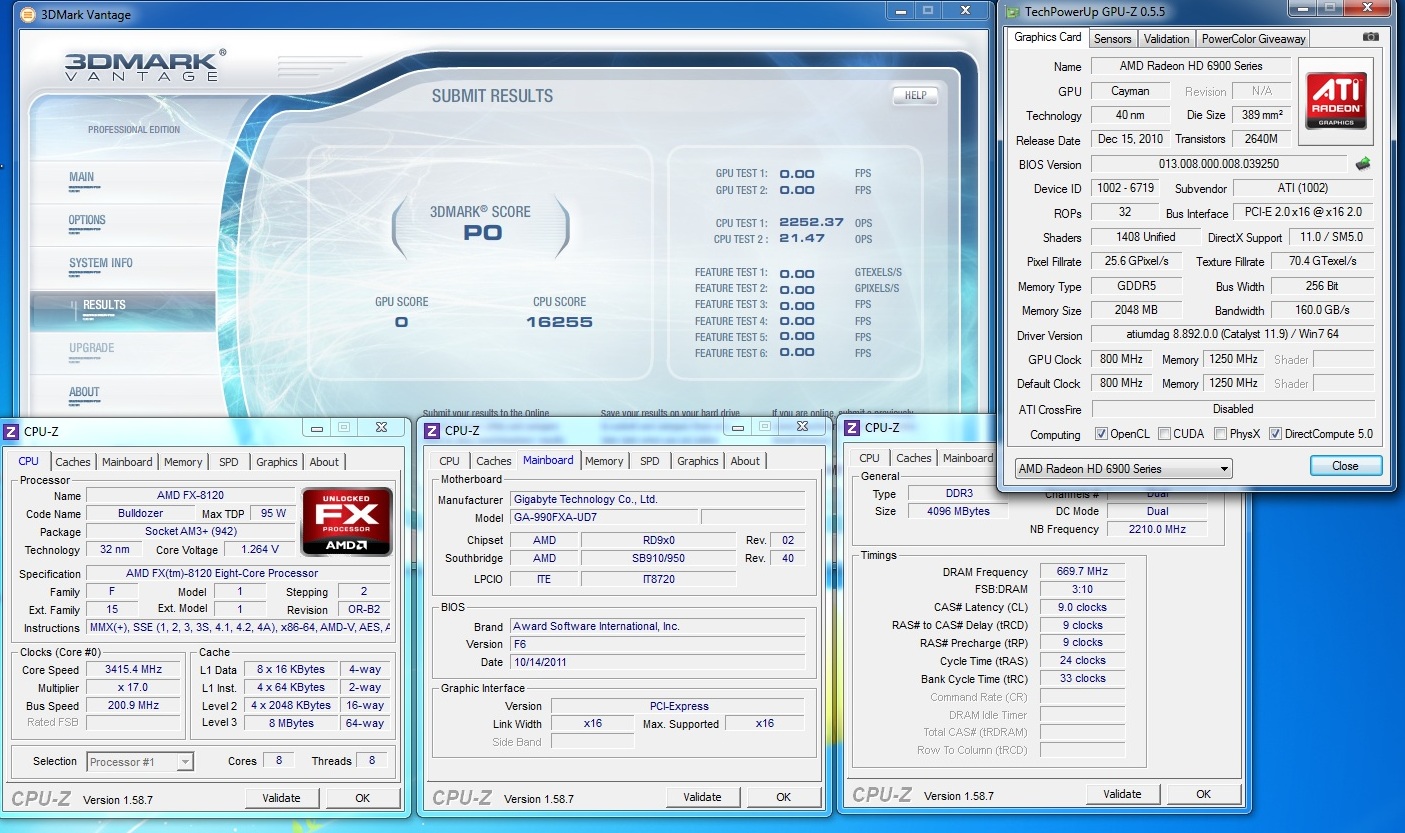This screenshot has width=1405, height=833.
Task: Open the Processor #1 selection dropdown
Action: (x=140, y=762)
